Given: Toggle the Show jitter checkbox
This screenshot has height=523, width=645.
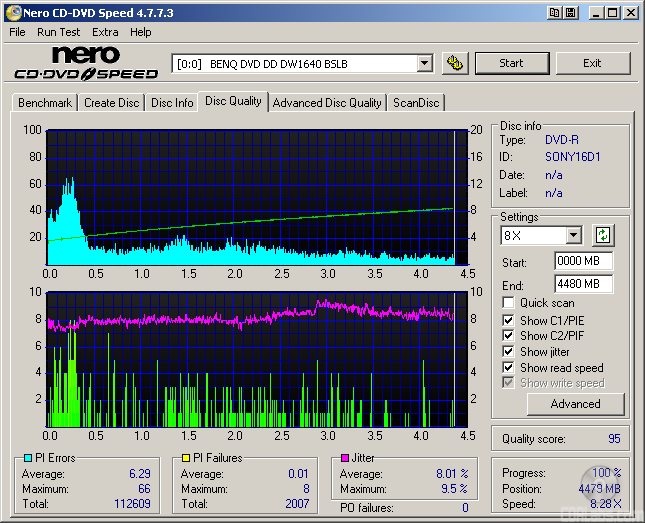Looking at the screenshot, I should [510, 352].
